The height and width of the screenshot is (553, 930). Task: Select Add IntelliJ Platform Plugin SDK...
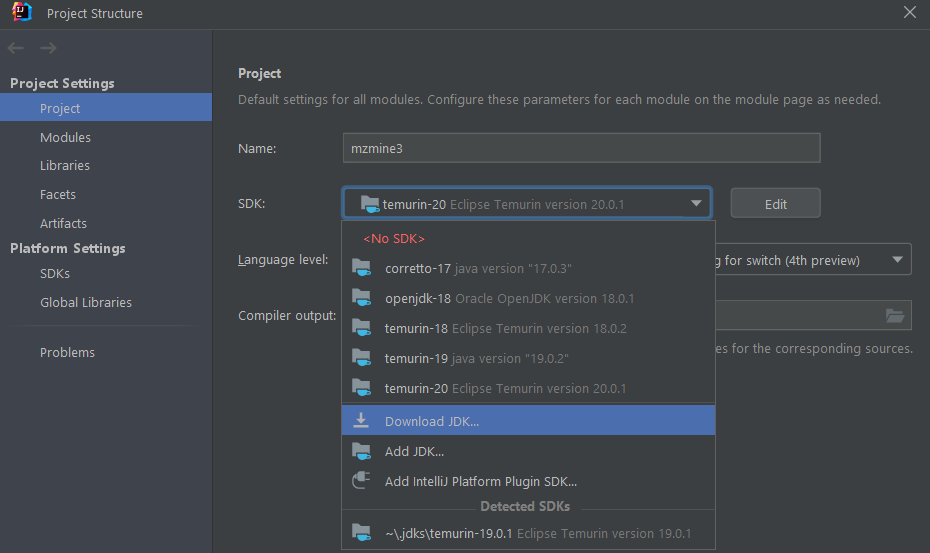coord(528,481)
